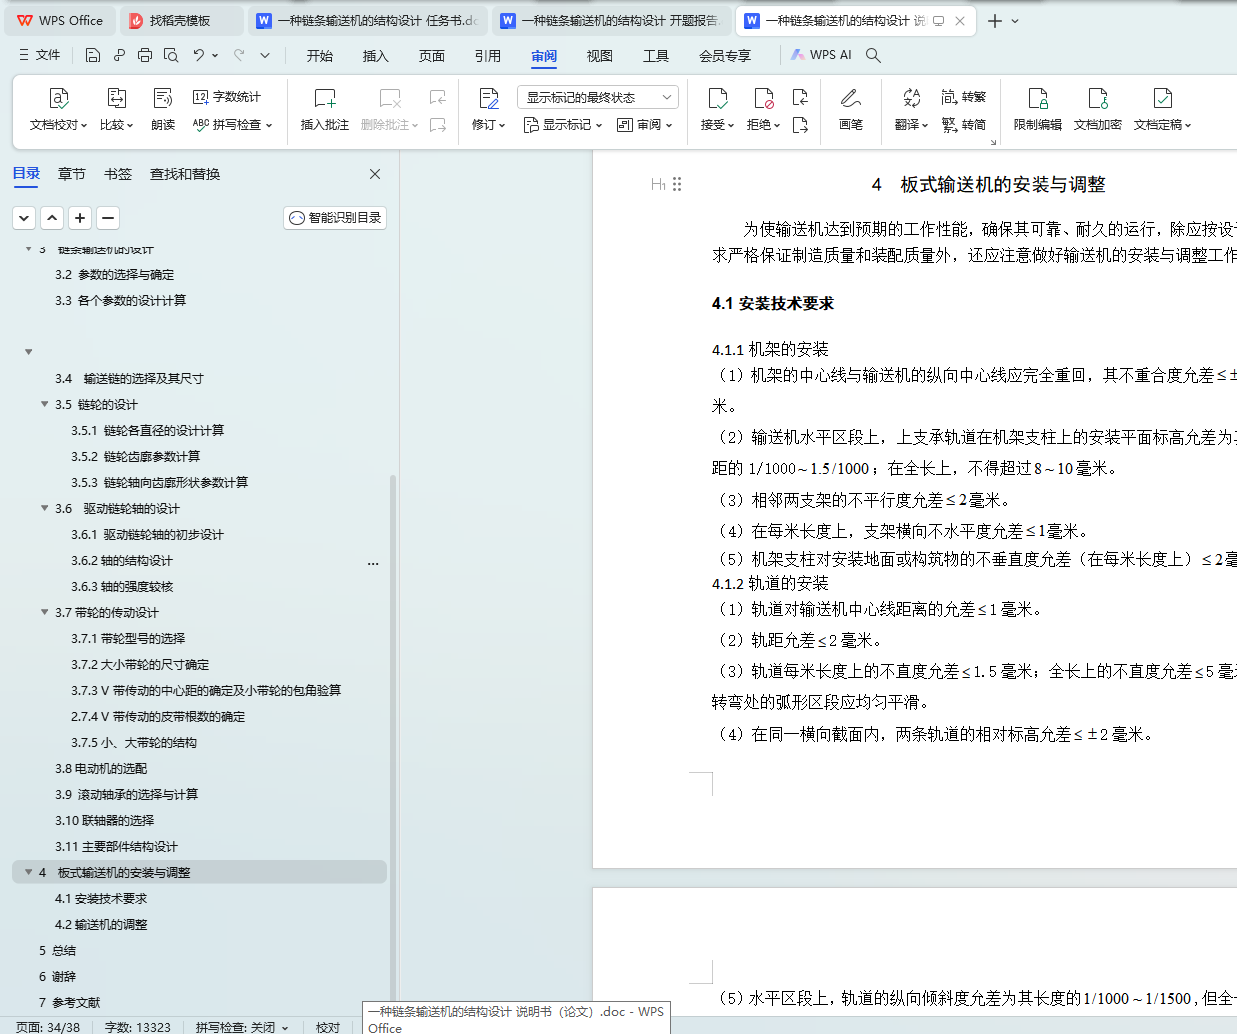Click the 智能识别目录 button

pos(335,217)
